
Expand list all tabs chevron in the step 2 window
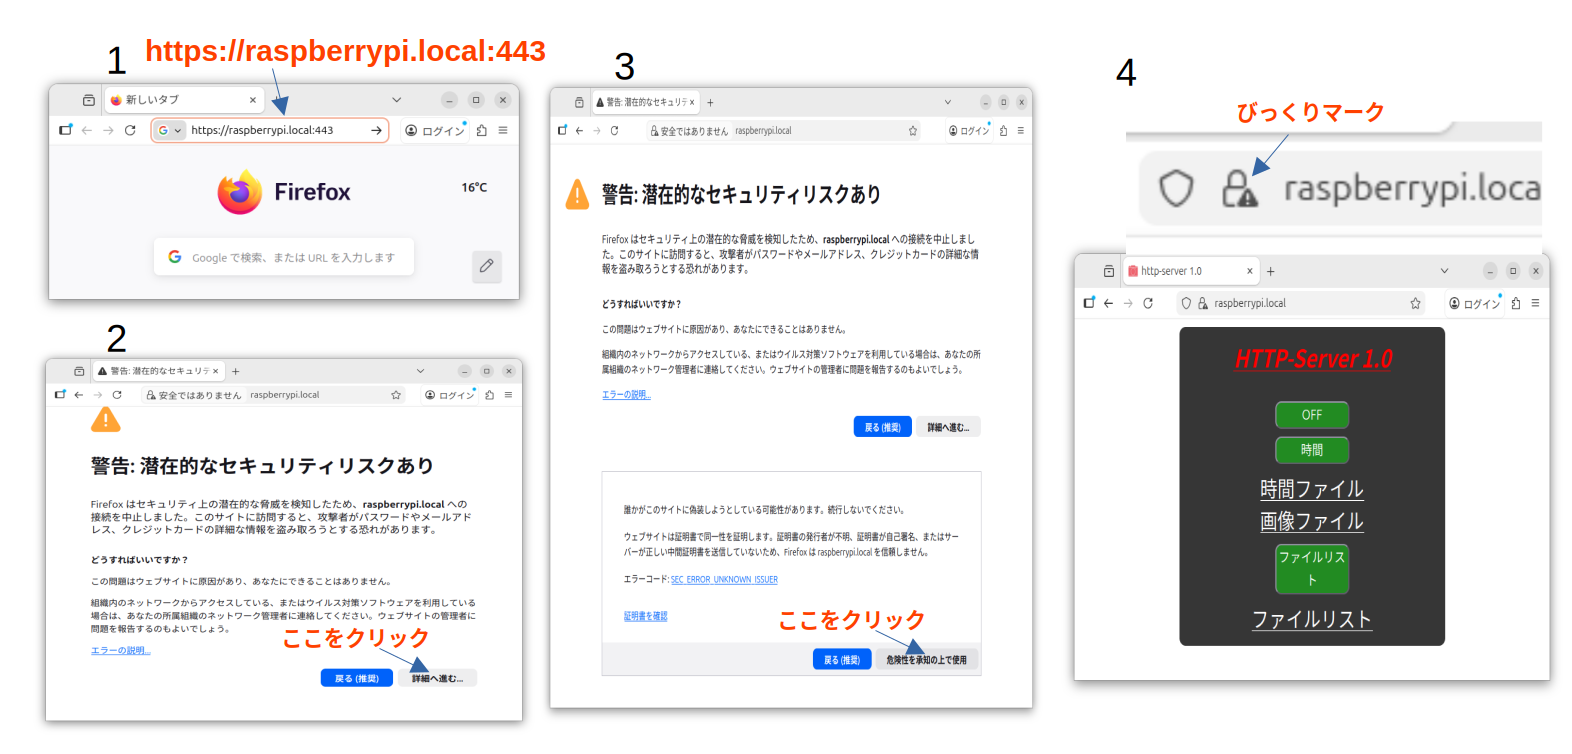click(420, 371)
